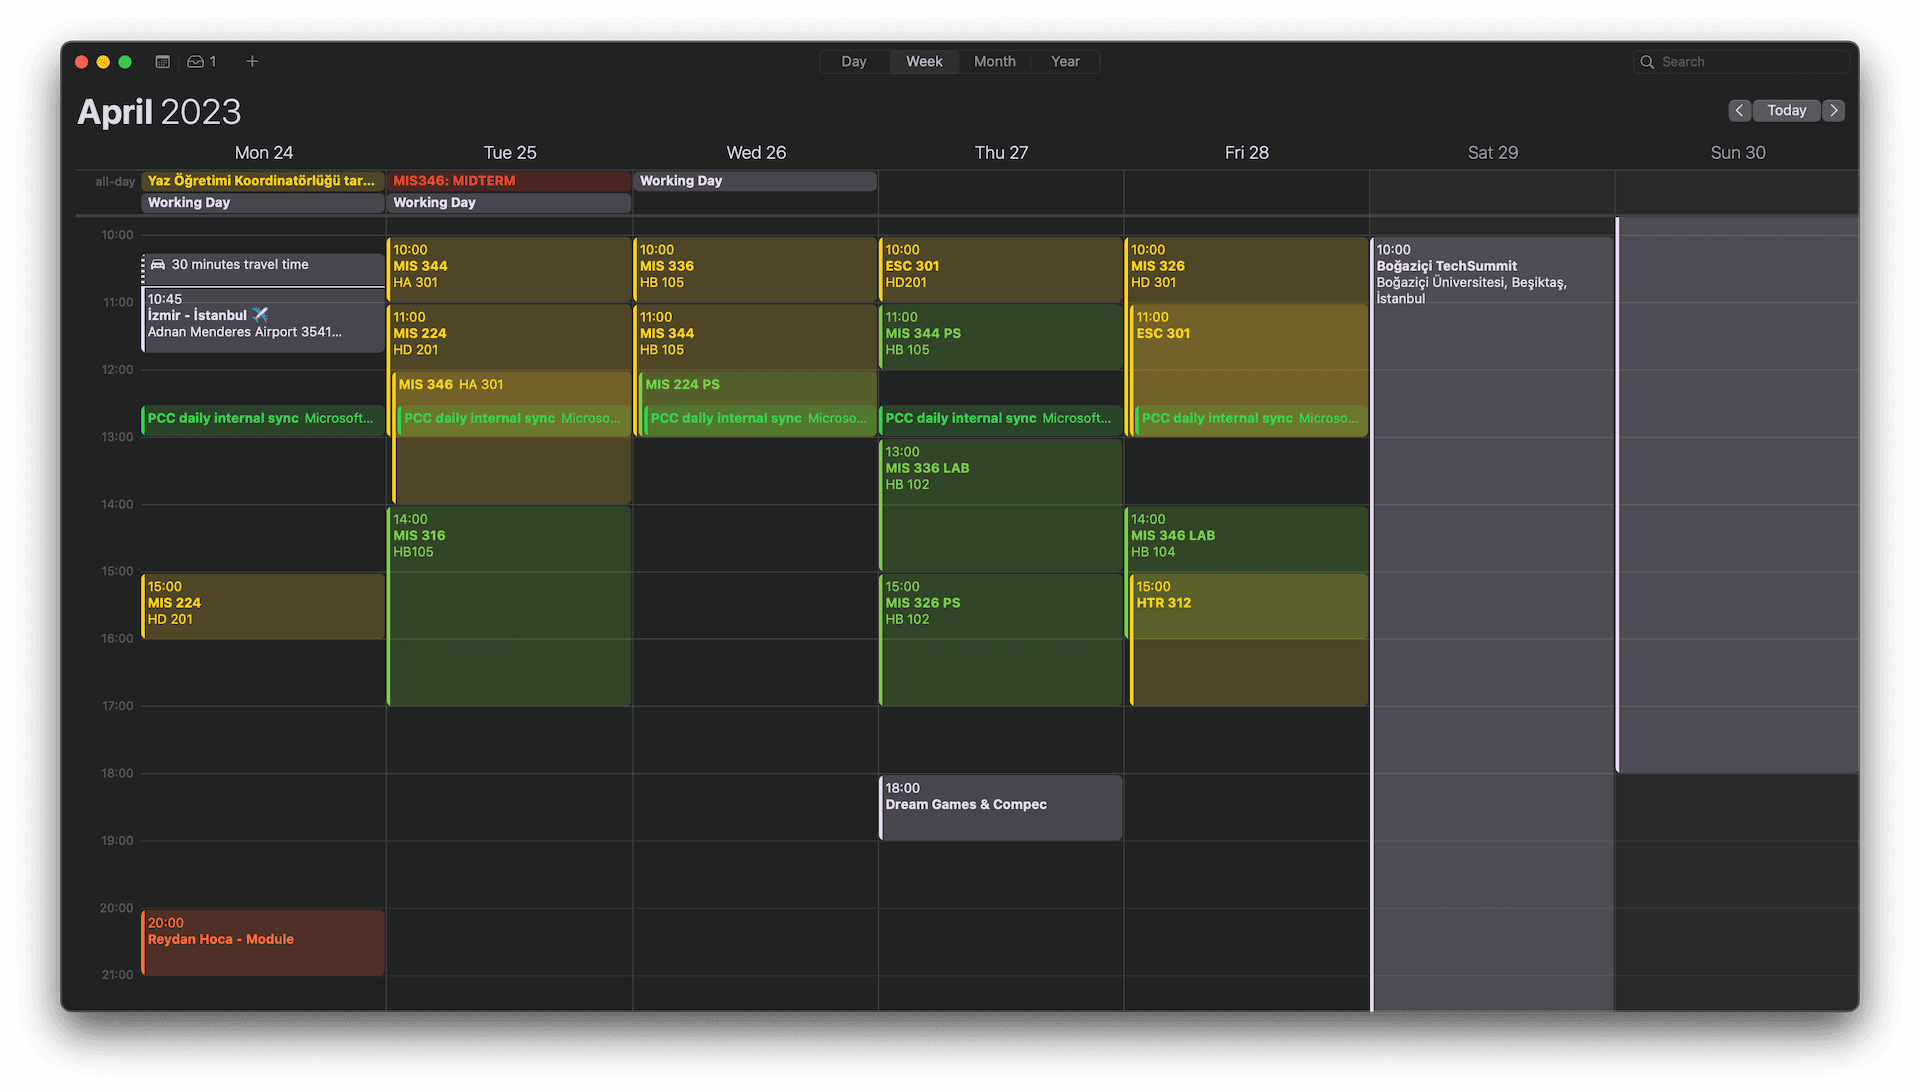Select MIS 224 event on Monday
This screenshot has height=1092, width=1920.
click(263, 606)
